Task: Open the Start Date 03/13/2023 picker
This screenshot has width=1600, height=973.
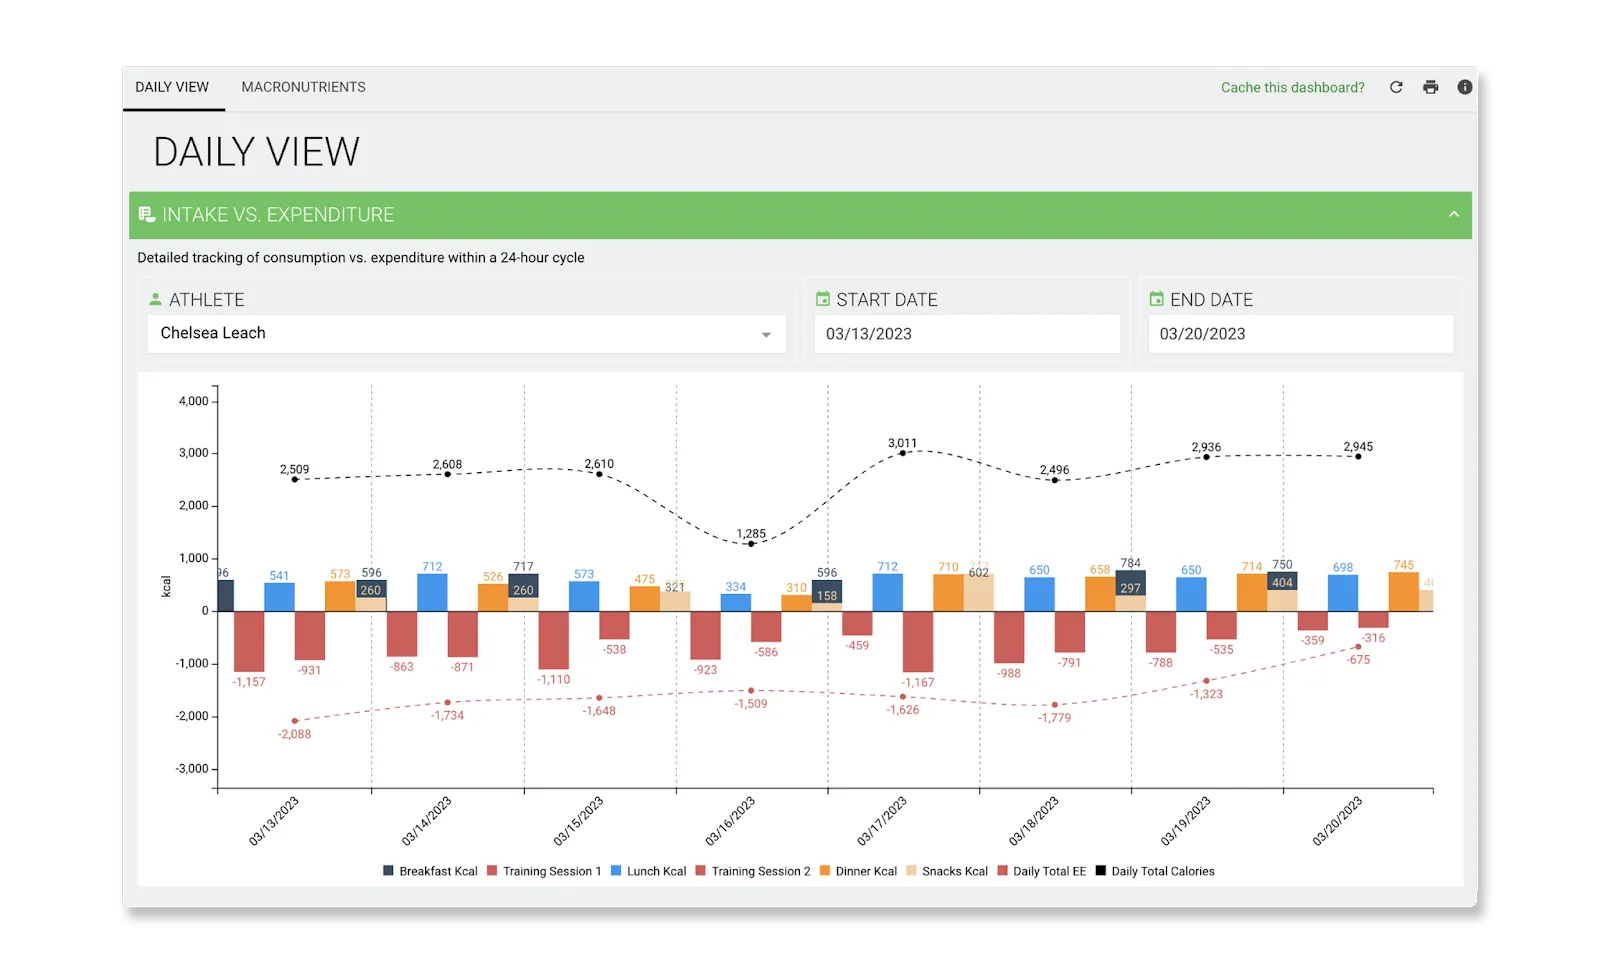Action: click(x=967, y=334)
